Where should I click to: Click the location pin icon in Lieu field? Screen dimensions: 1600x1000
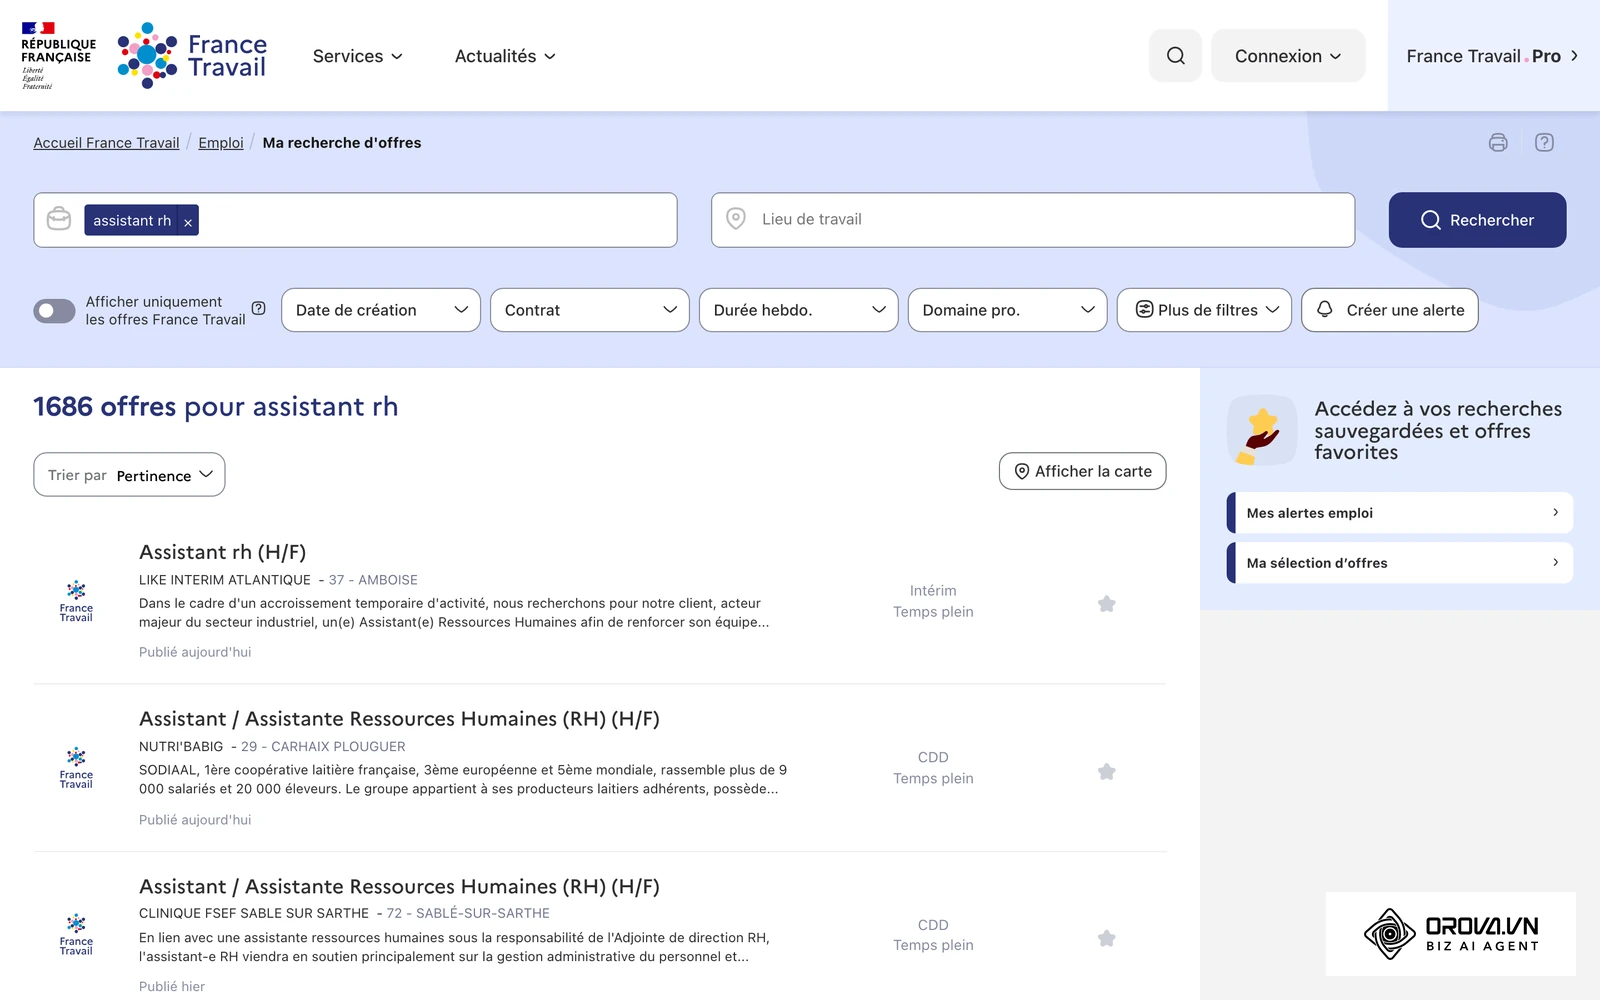point(736,219)
